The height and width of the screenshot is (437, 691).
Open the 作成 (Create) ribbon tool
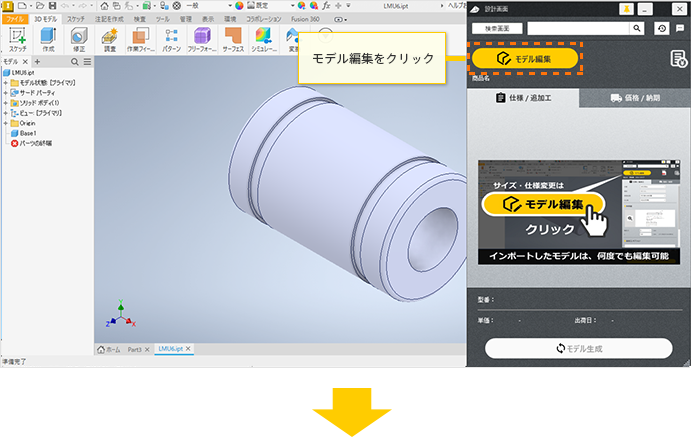(48, 40)
